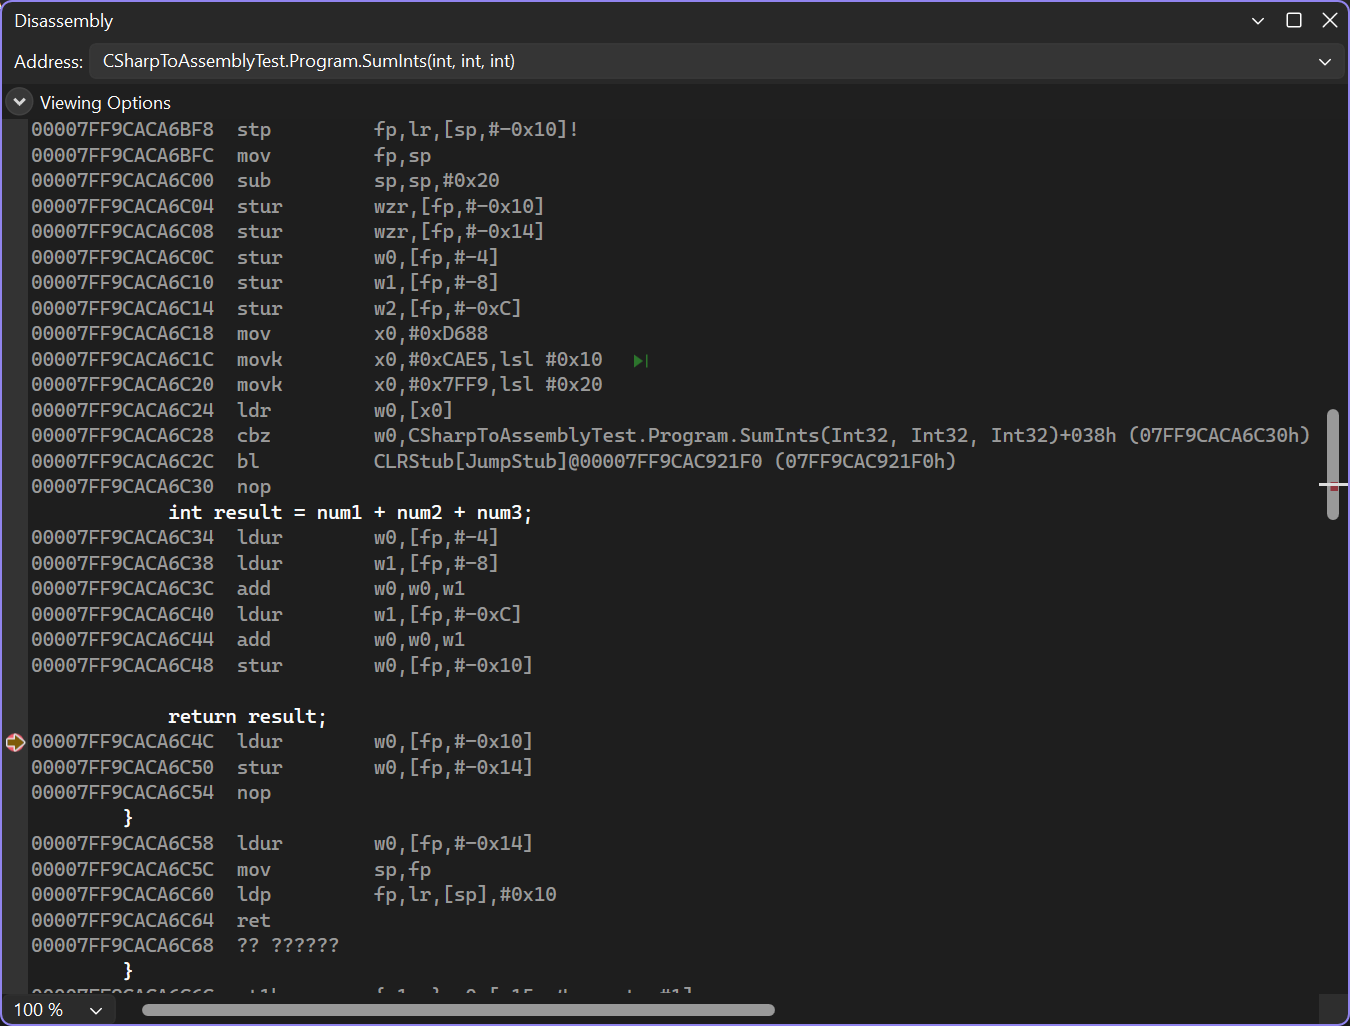Click the yellow current-instruction pointer arrow
This screenshot has height=1026, width=1350.
pos(15,741)
